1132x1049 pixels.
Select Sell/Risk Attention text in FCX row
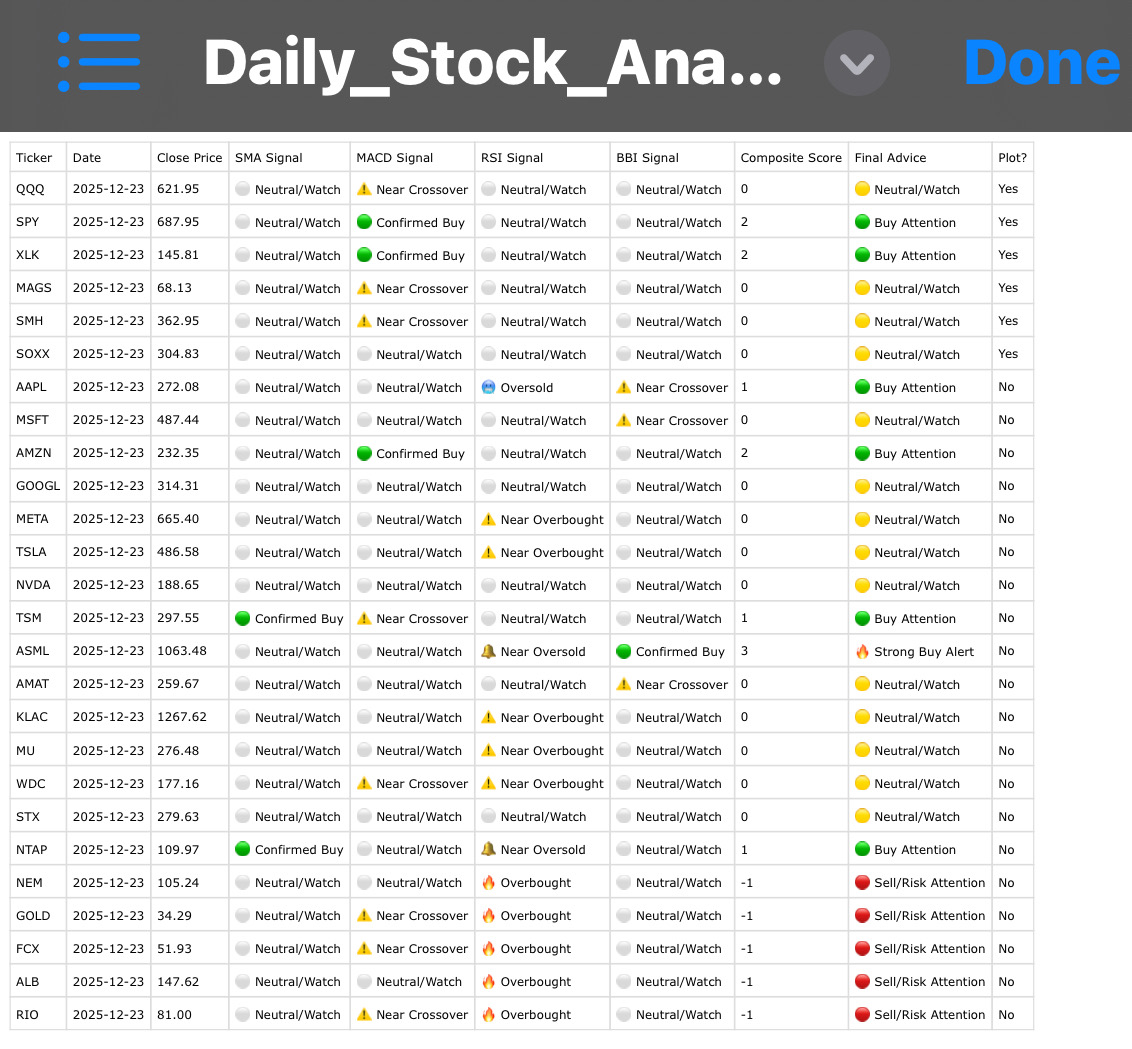(929, 949)
